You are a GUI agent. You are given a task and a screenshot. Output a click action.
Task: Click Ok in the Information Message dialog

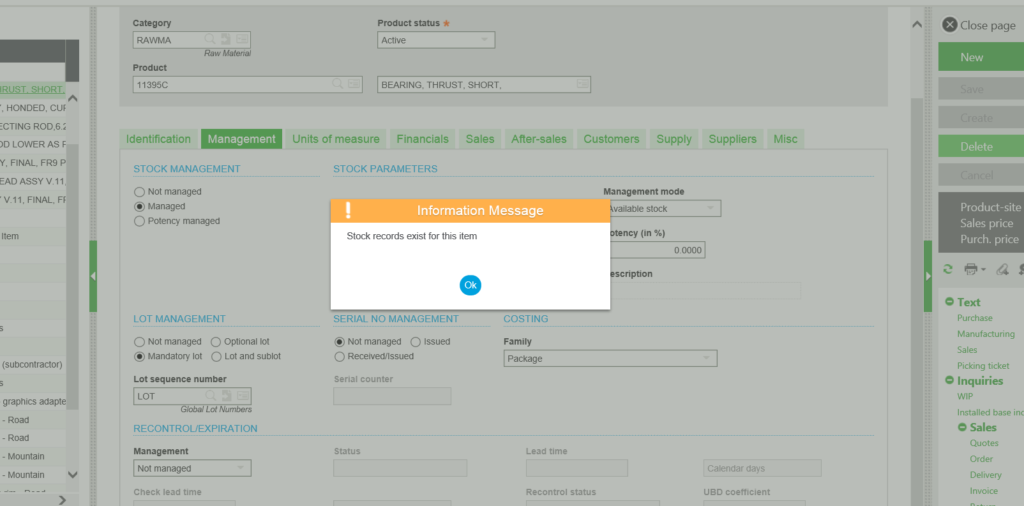point(470,285)
